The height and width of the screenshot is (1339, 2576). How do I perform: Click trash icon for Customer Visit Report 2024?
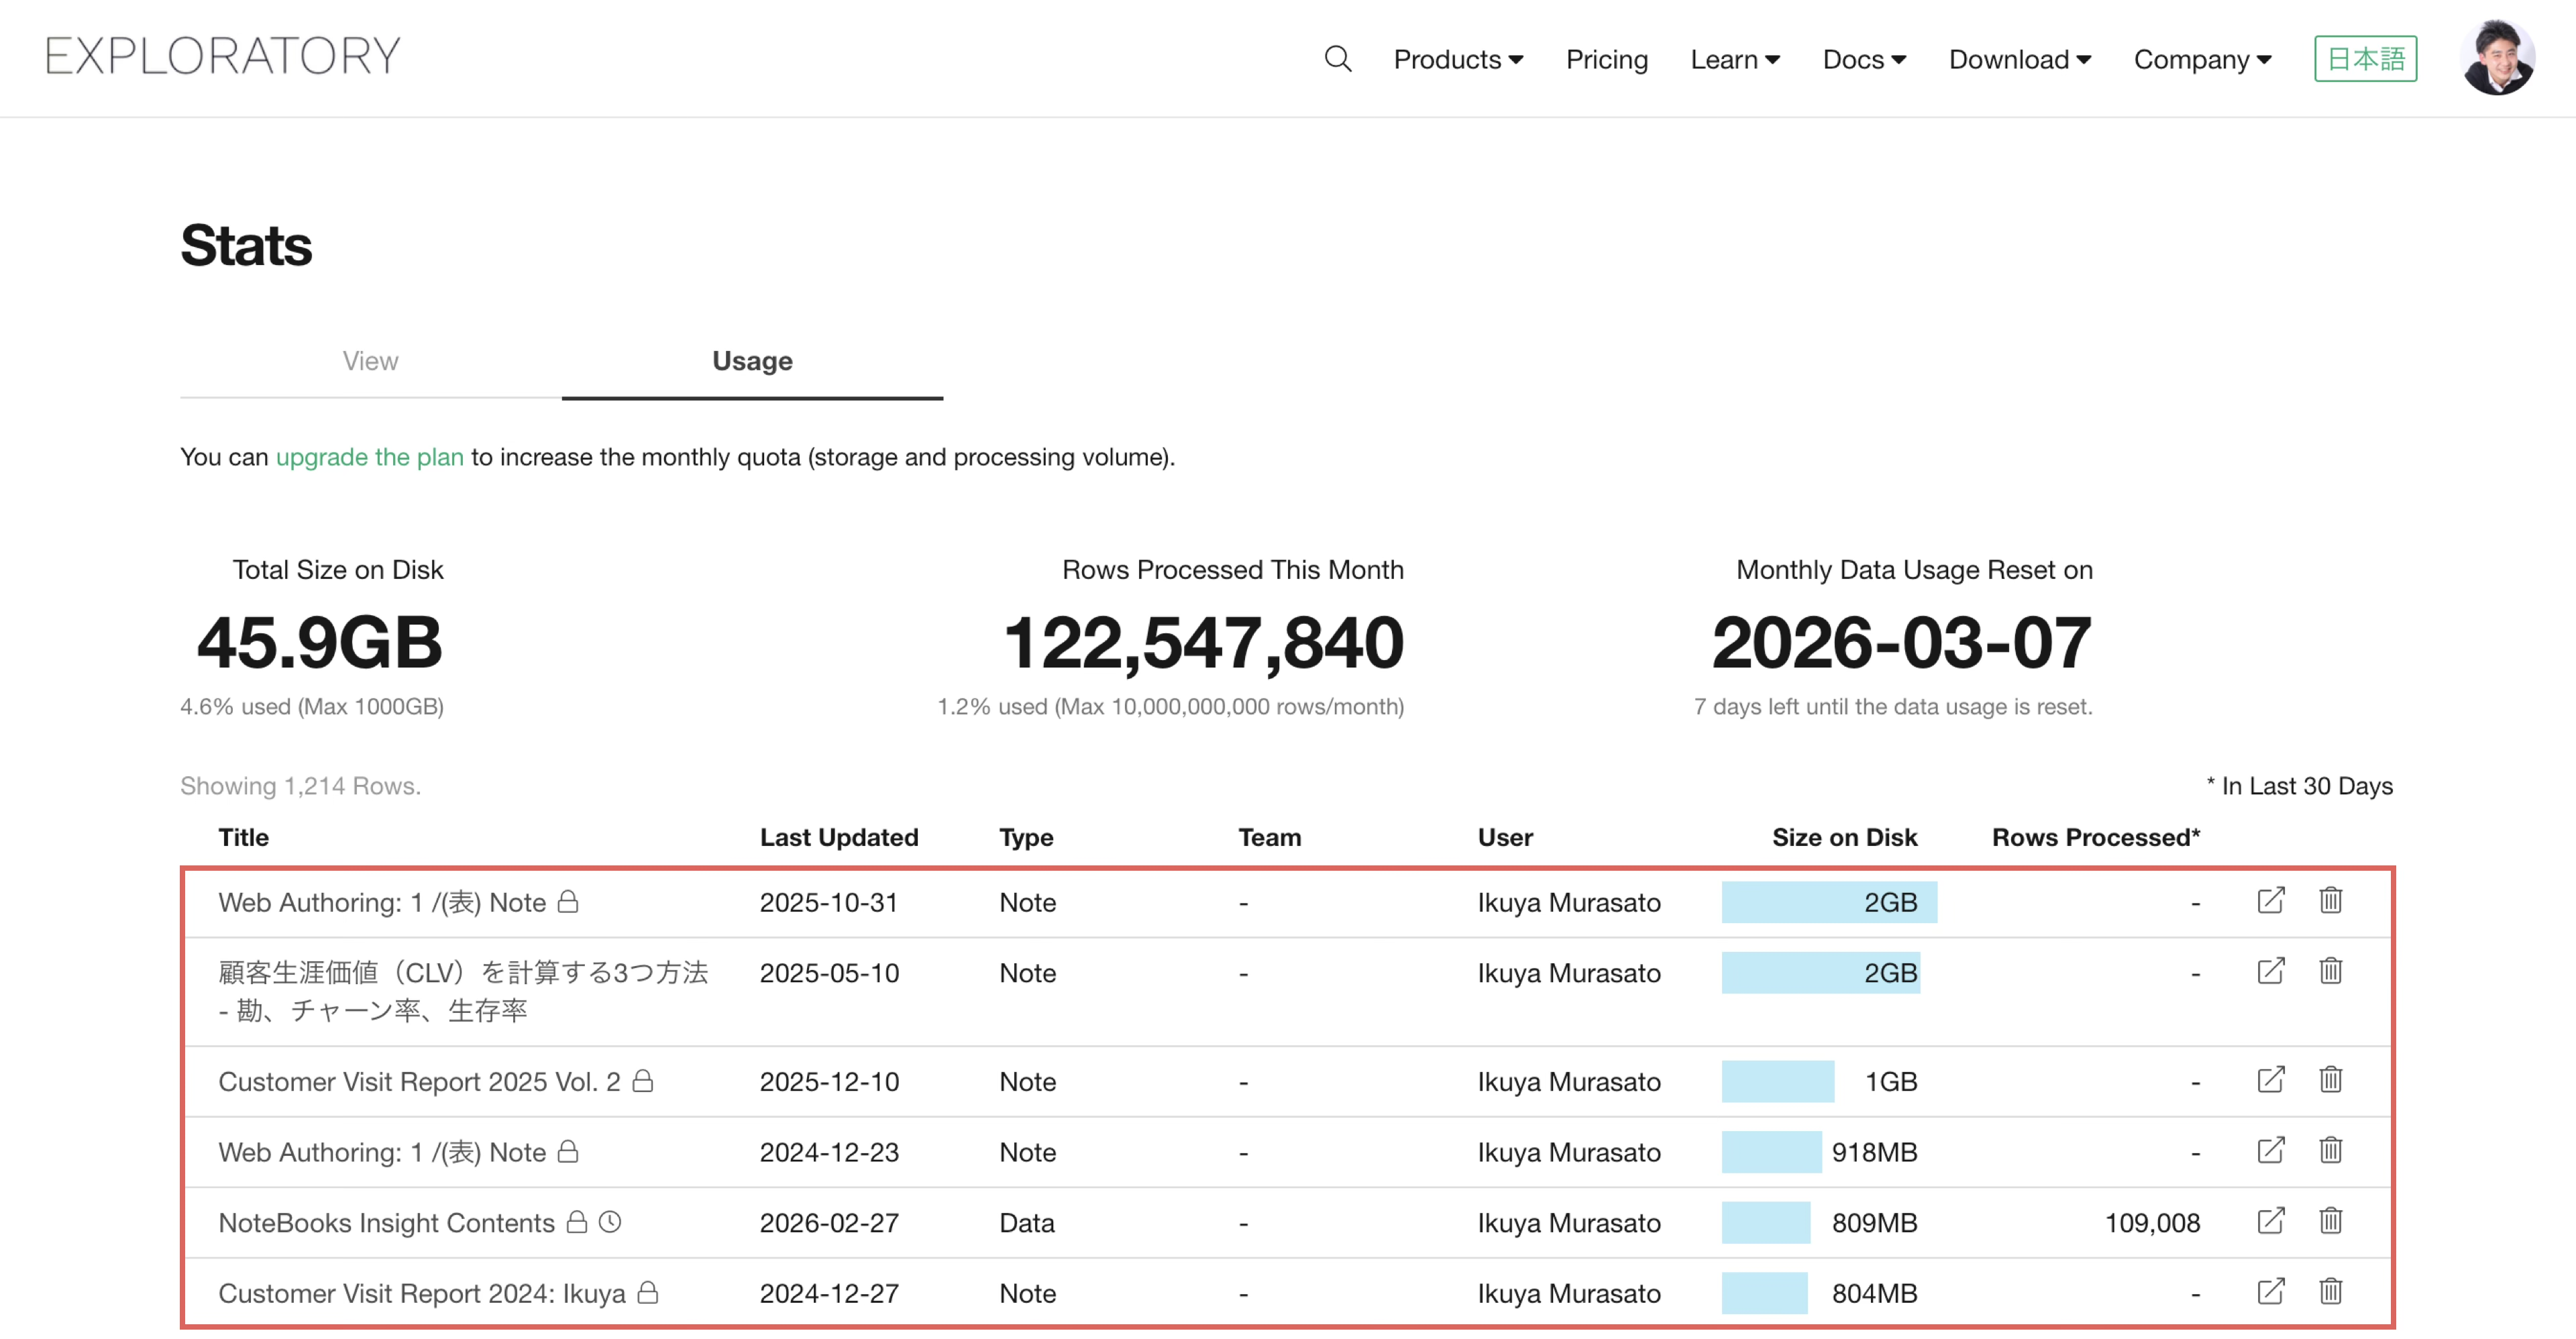[2330, 1292]
